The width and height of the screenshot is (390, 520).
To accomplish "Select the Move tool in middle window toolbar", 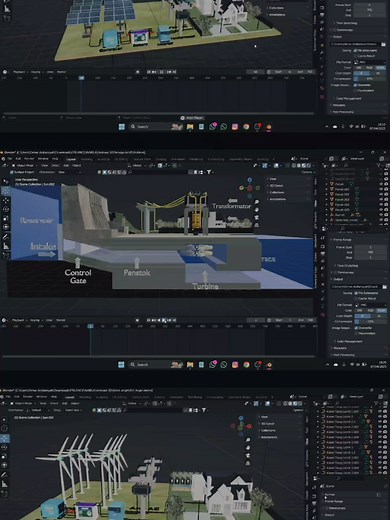I will click(x=6, y=200).
